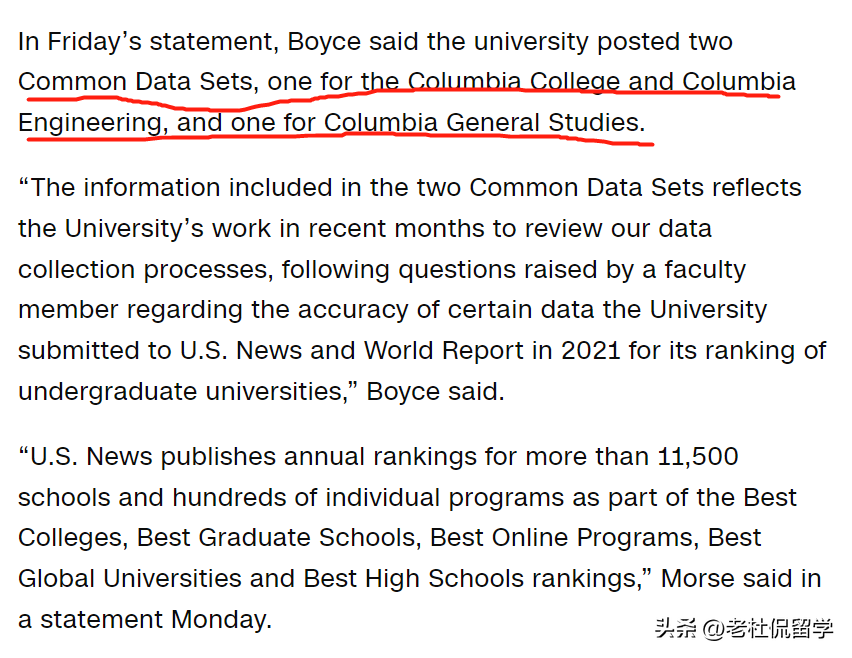Click the underlined "Columbia General Studies" text
Image resolution: width=852 pixels, height=658 pixels.
pyautogui.click(x=481, y=122)
